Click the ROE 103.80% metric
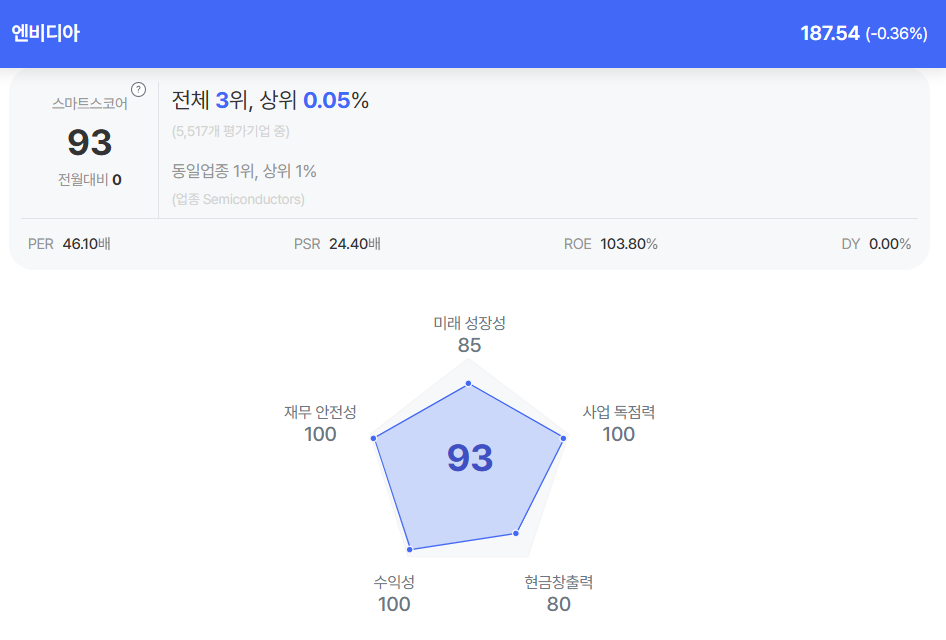 [x=610, y=244]
